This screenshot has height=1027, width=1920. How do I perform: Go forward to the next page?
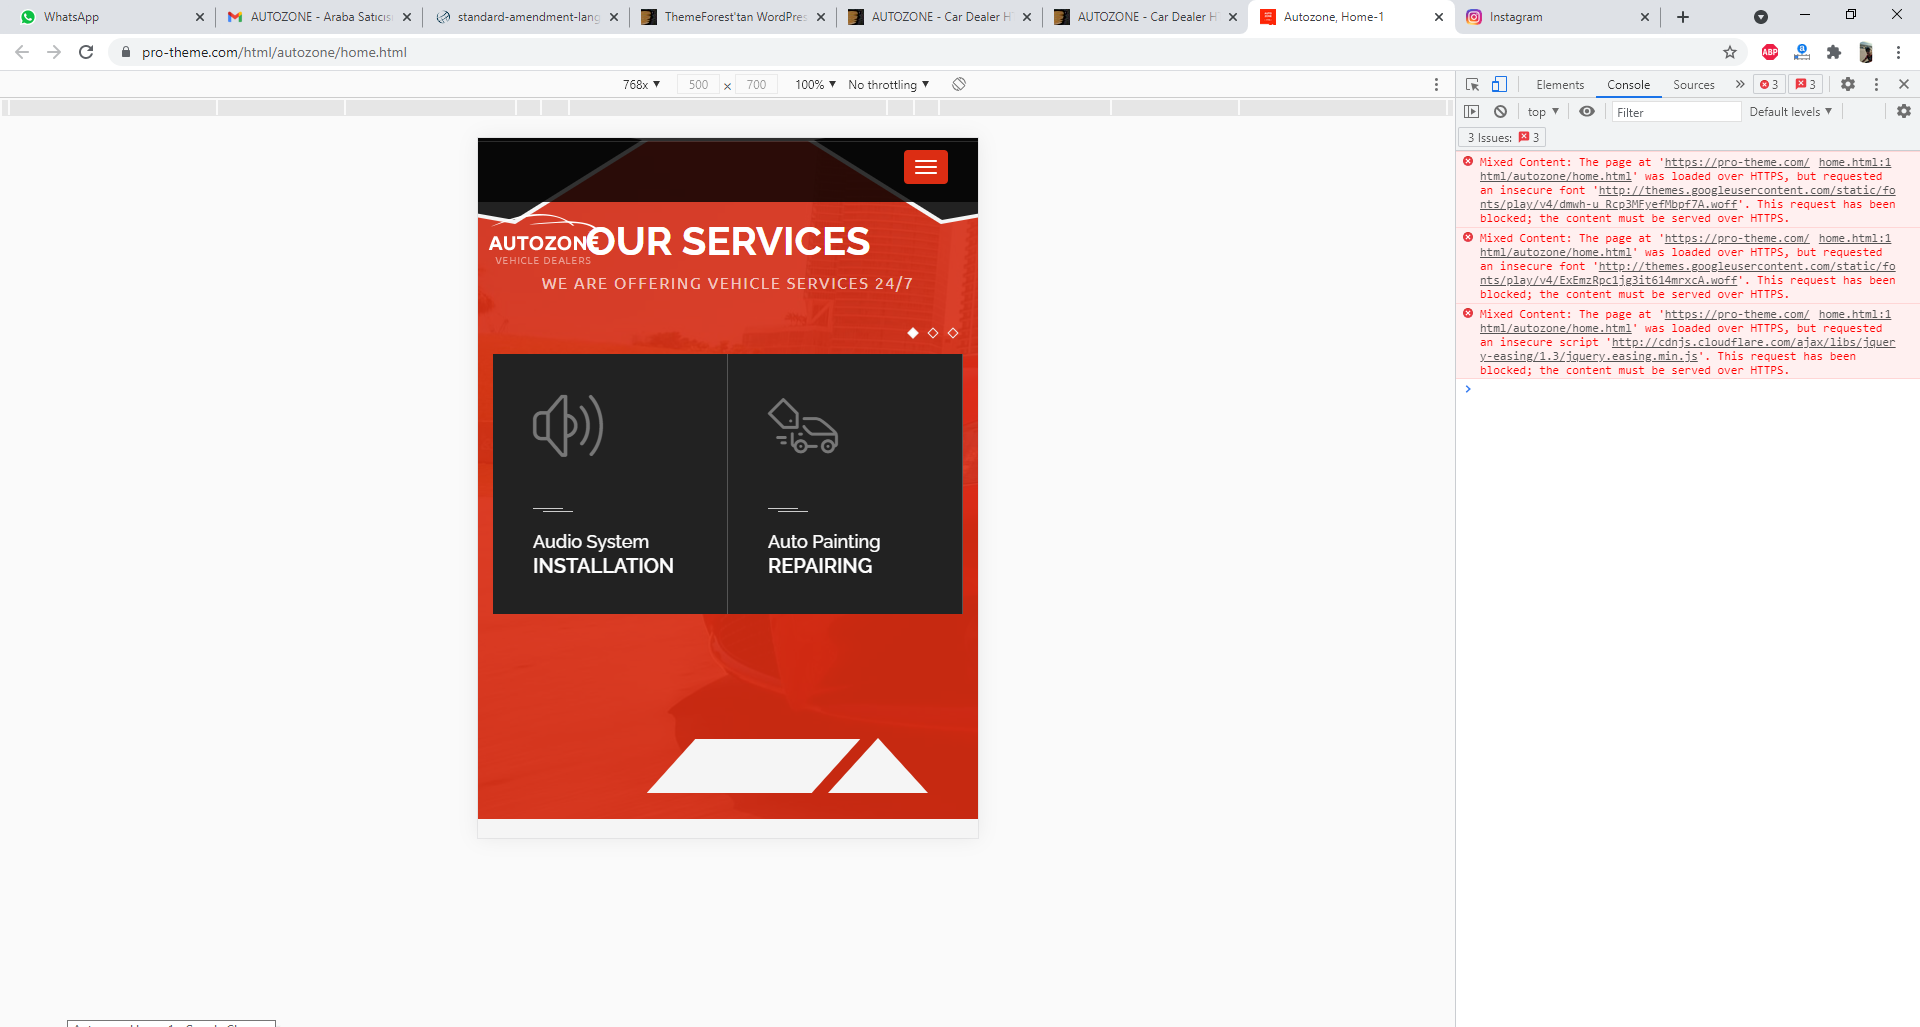tap(54, 52)
